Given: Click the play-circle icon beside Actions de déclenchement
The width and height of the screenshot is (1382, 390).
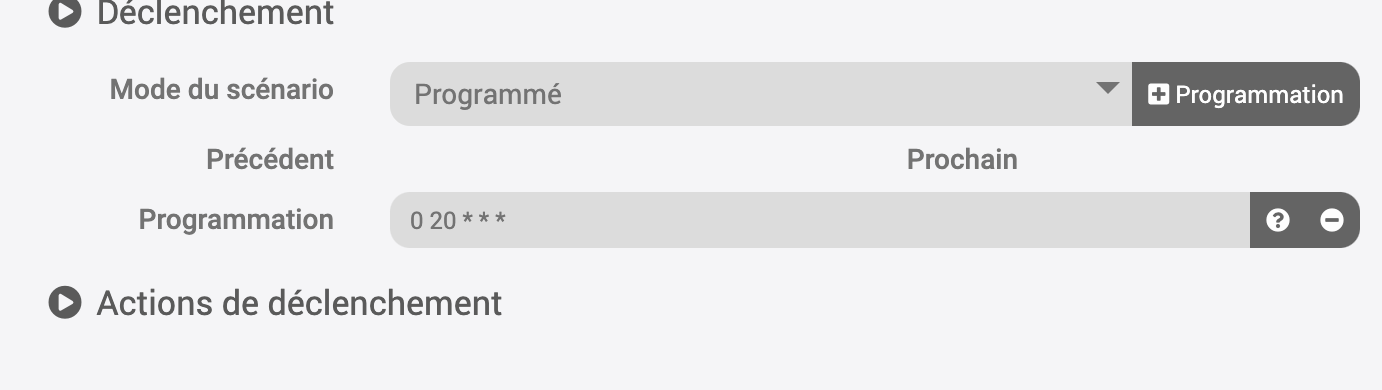Looking at the screenshot, I should pos(65,302).
